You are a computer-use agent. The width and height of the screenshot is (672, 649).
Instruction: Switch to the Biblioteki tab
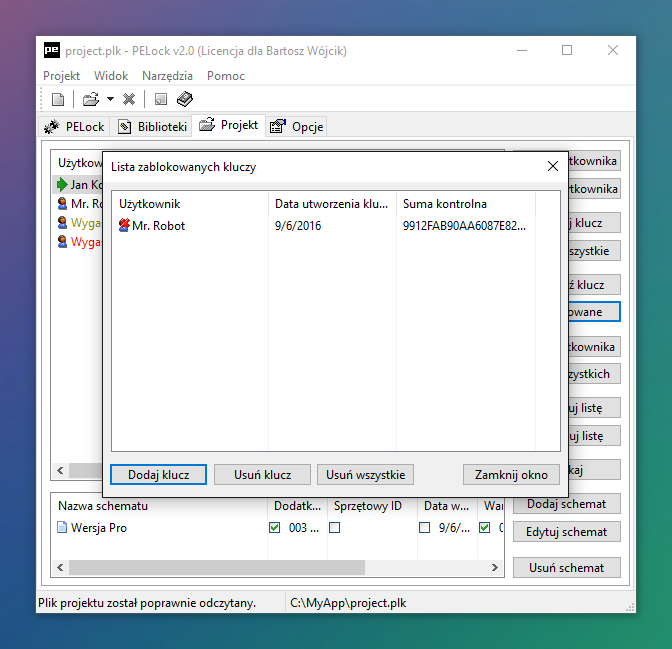pyautogui.click(x=151, y=127)
